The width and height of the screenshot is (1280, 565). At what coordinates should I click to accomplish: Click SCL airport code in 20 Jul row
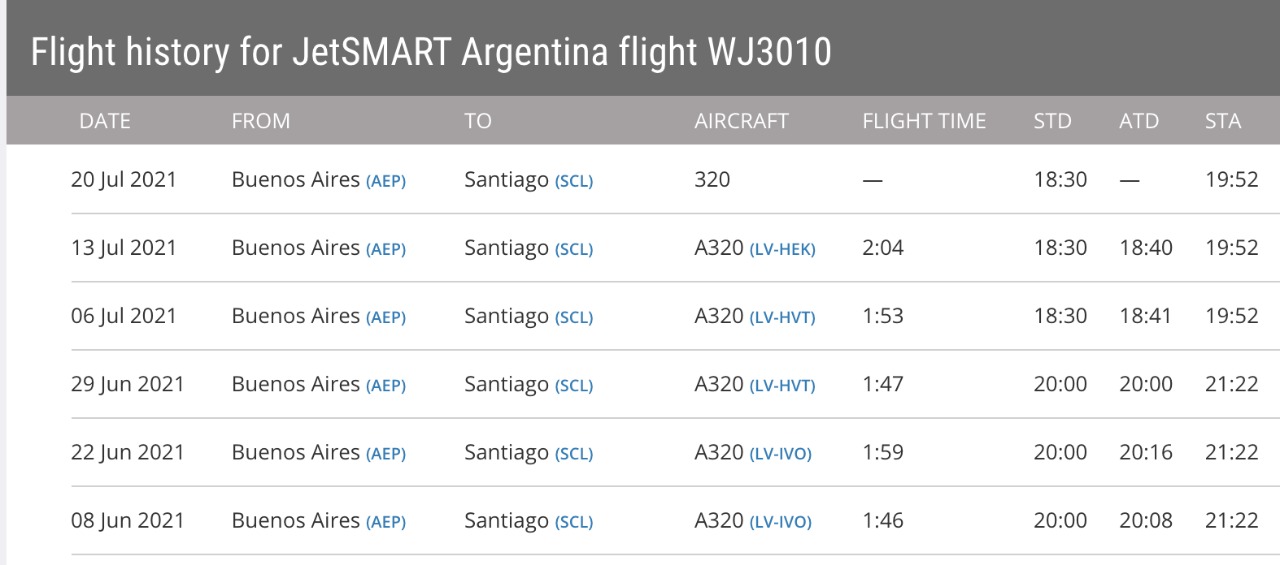pyautogui.click(x=574, y=181)
